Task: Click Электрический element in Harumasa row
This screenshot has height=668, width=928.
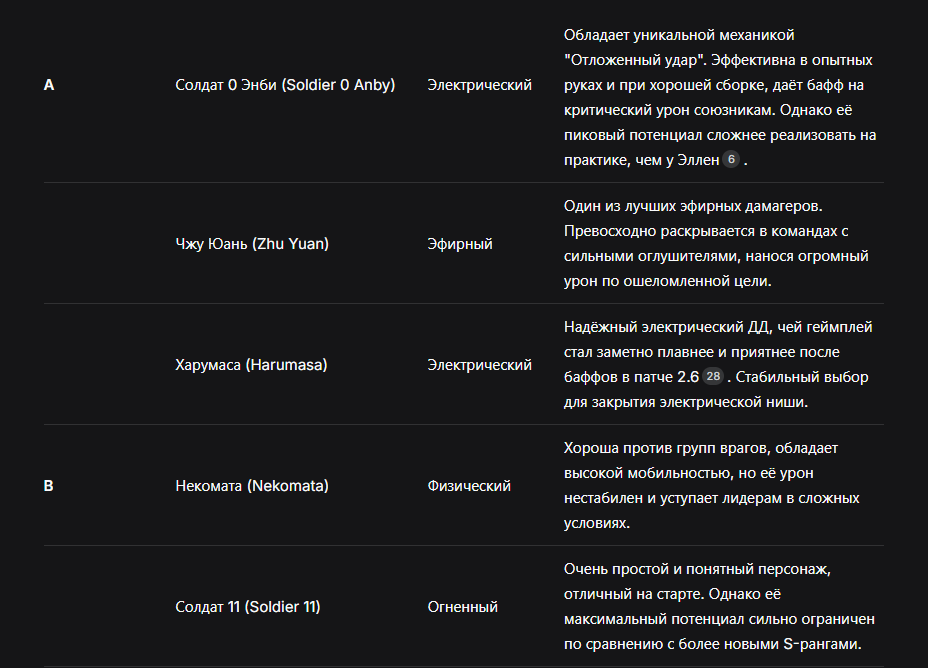Action: pos(479,365)
